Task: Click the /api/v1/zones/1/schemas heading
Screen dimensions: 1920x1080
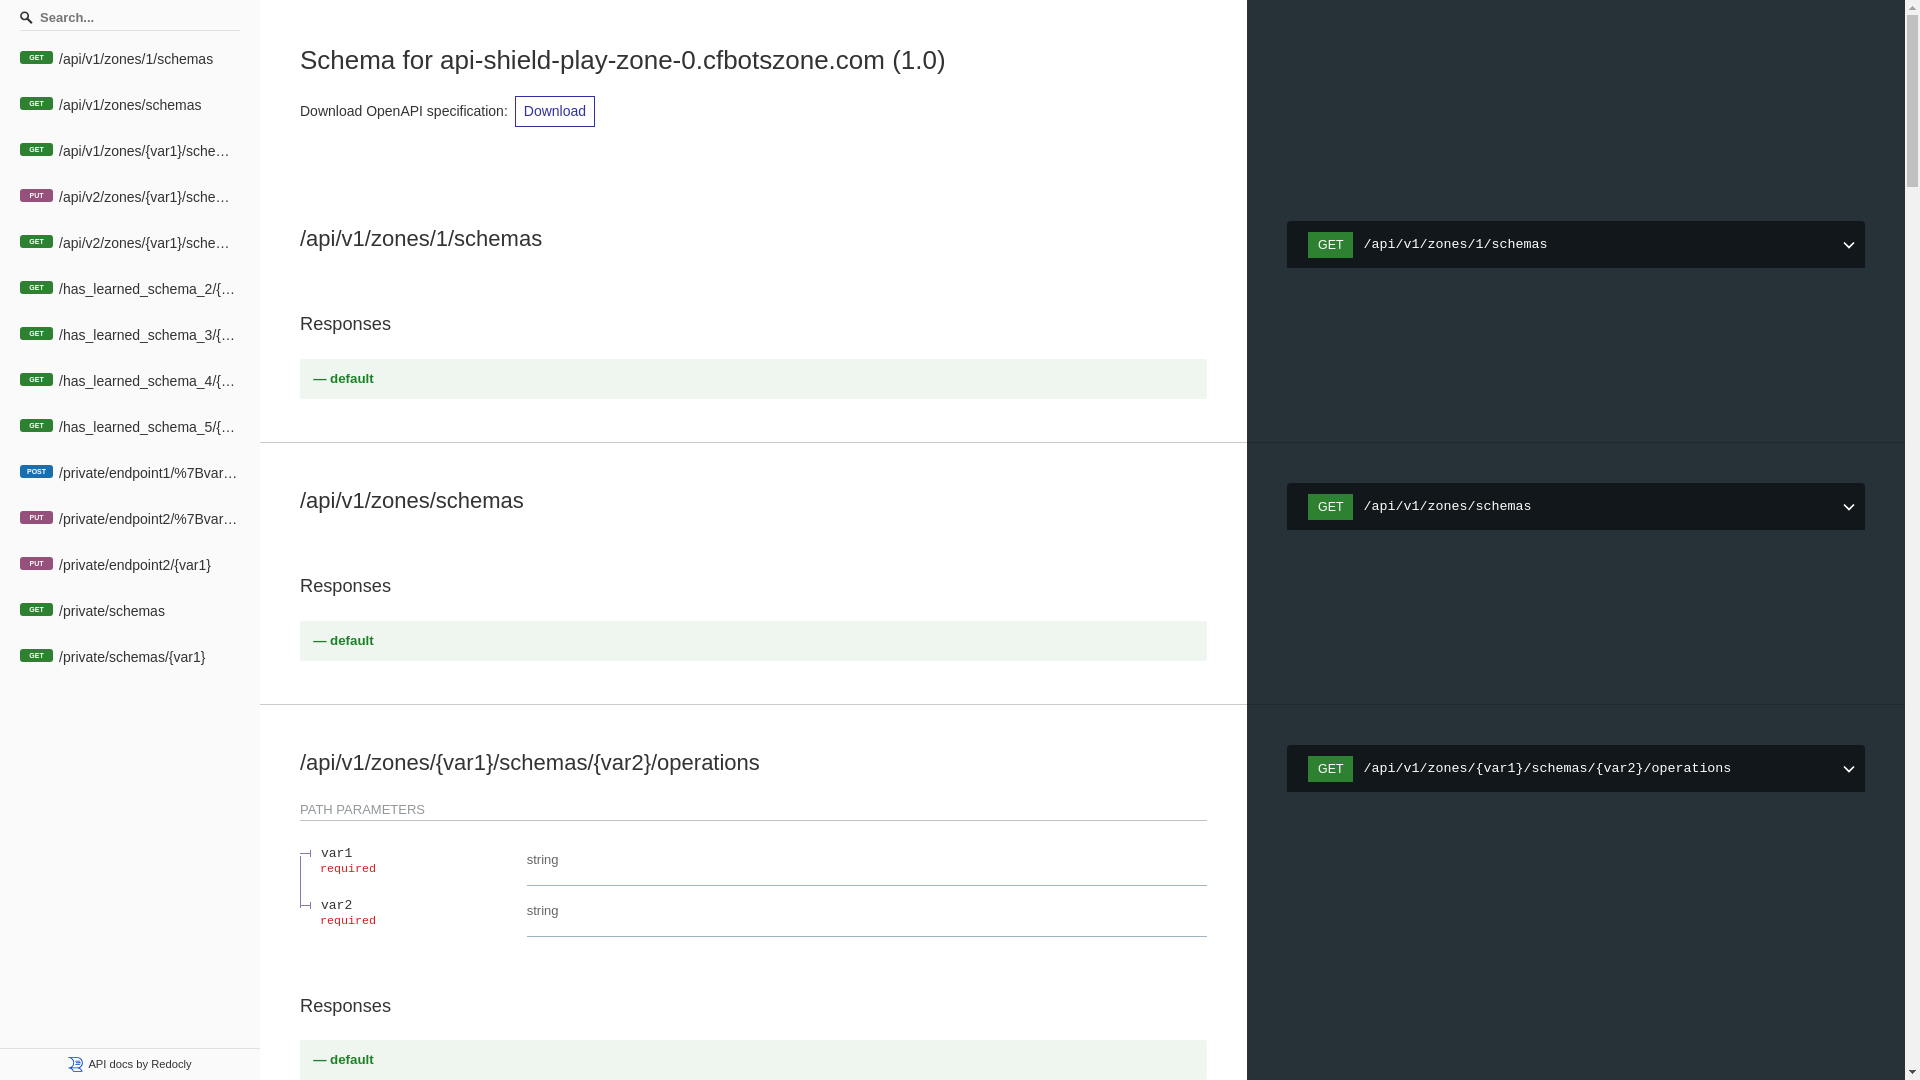Action: coord(421,239)
